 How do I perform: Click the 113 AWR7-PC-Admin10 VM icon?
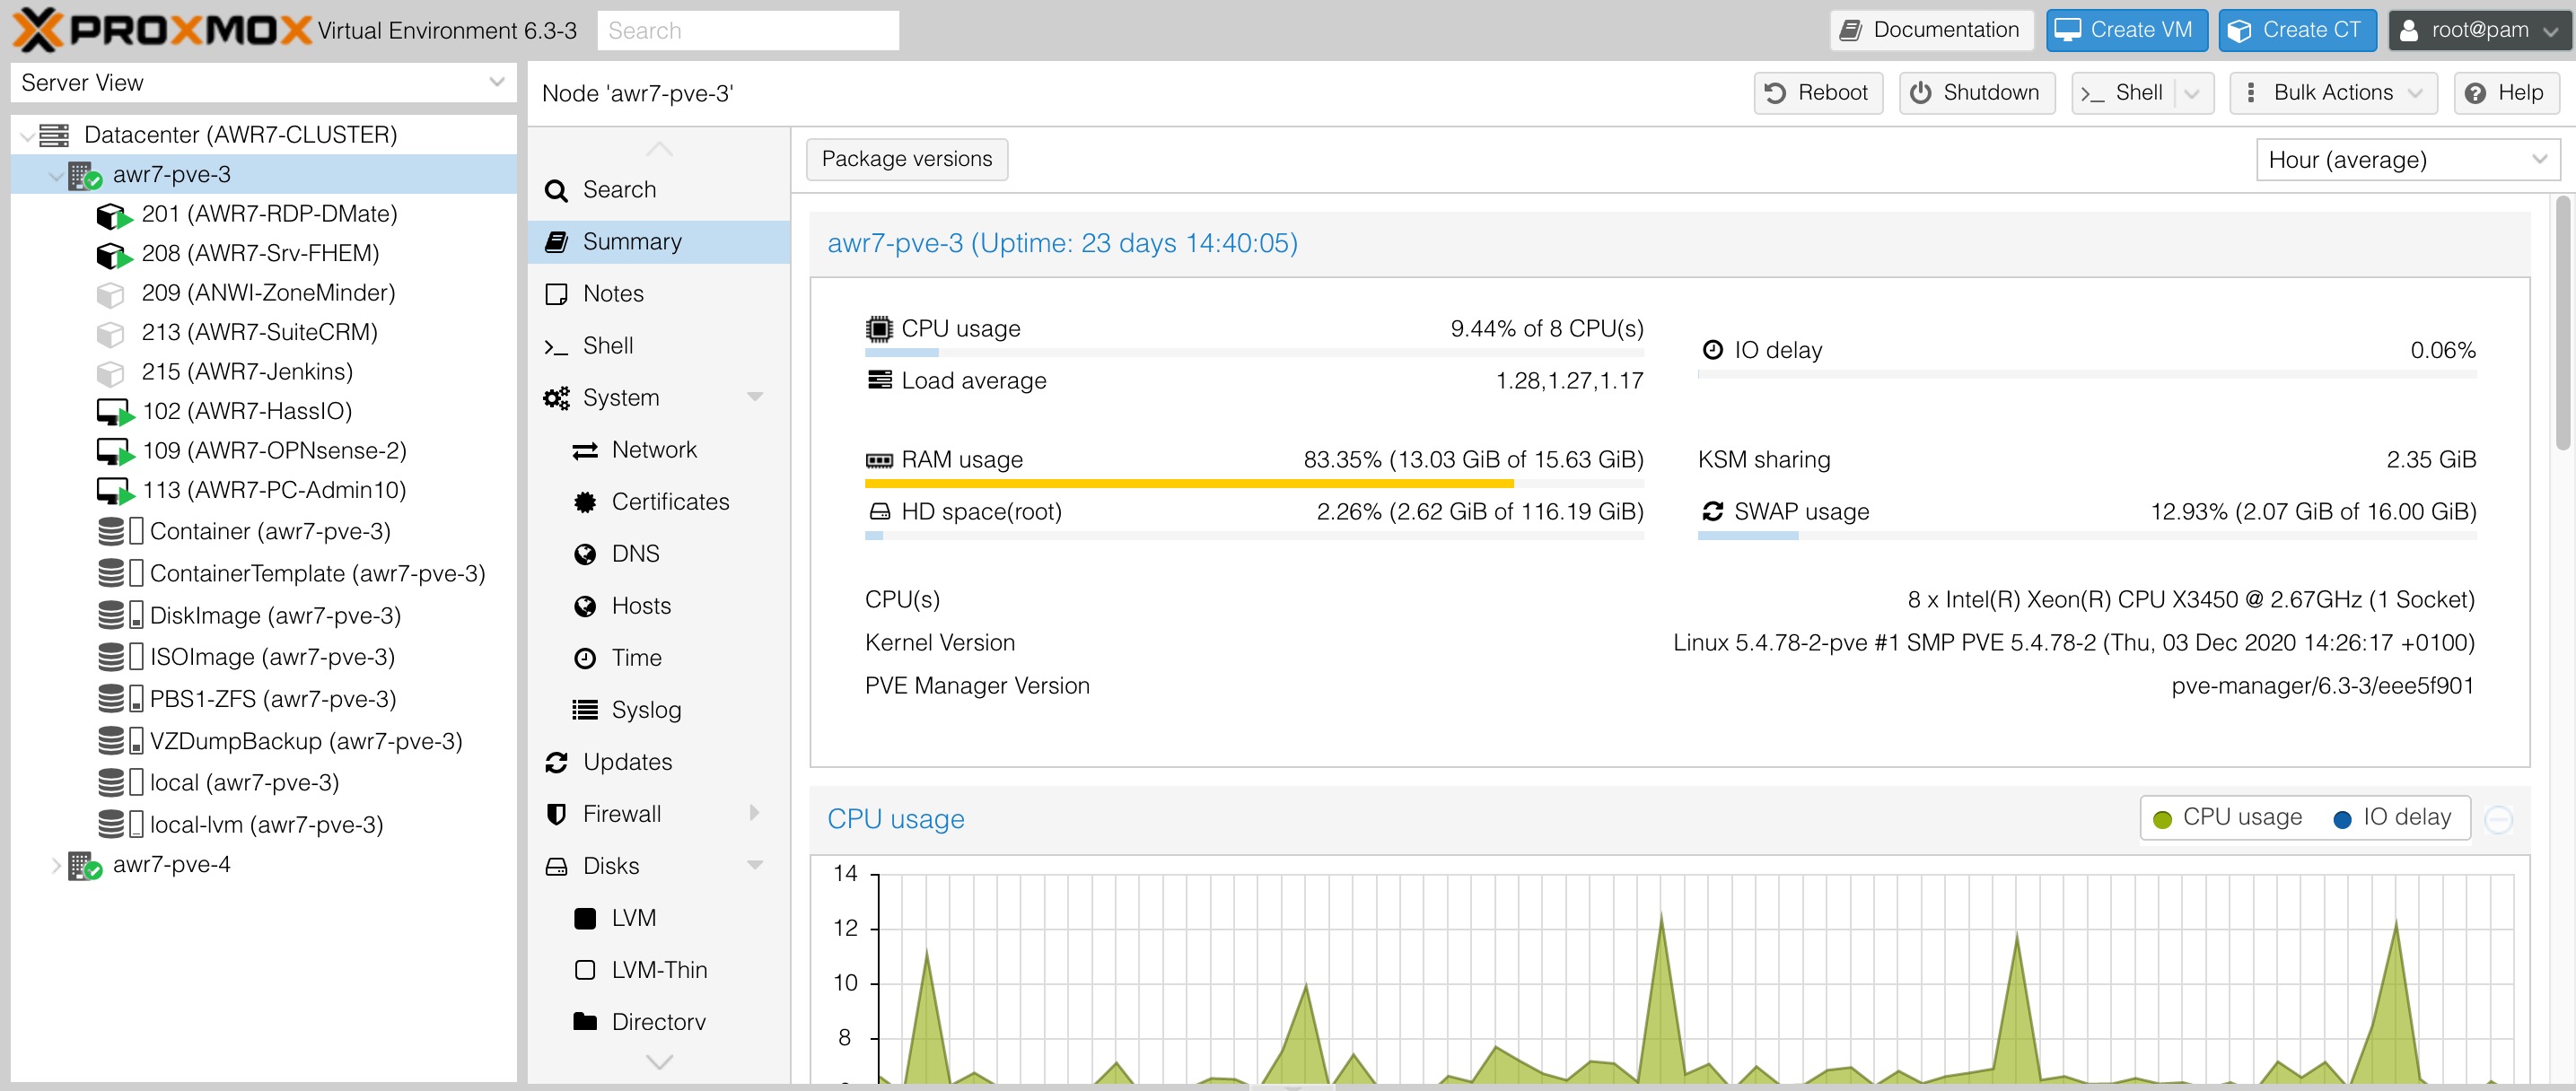coord(114,491)
